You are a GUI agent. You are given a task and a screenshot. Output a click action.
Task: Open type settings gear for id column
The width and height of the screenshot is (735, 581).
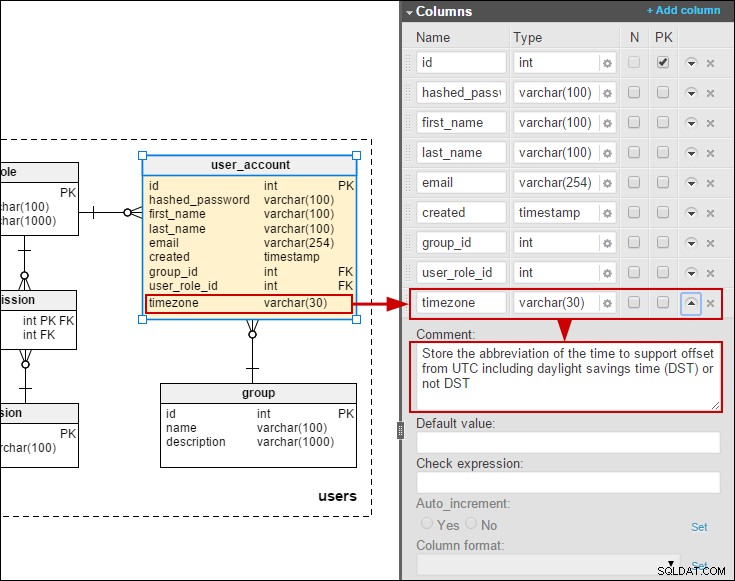click(x=607, y=63)
